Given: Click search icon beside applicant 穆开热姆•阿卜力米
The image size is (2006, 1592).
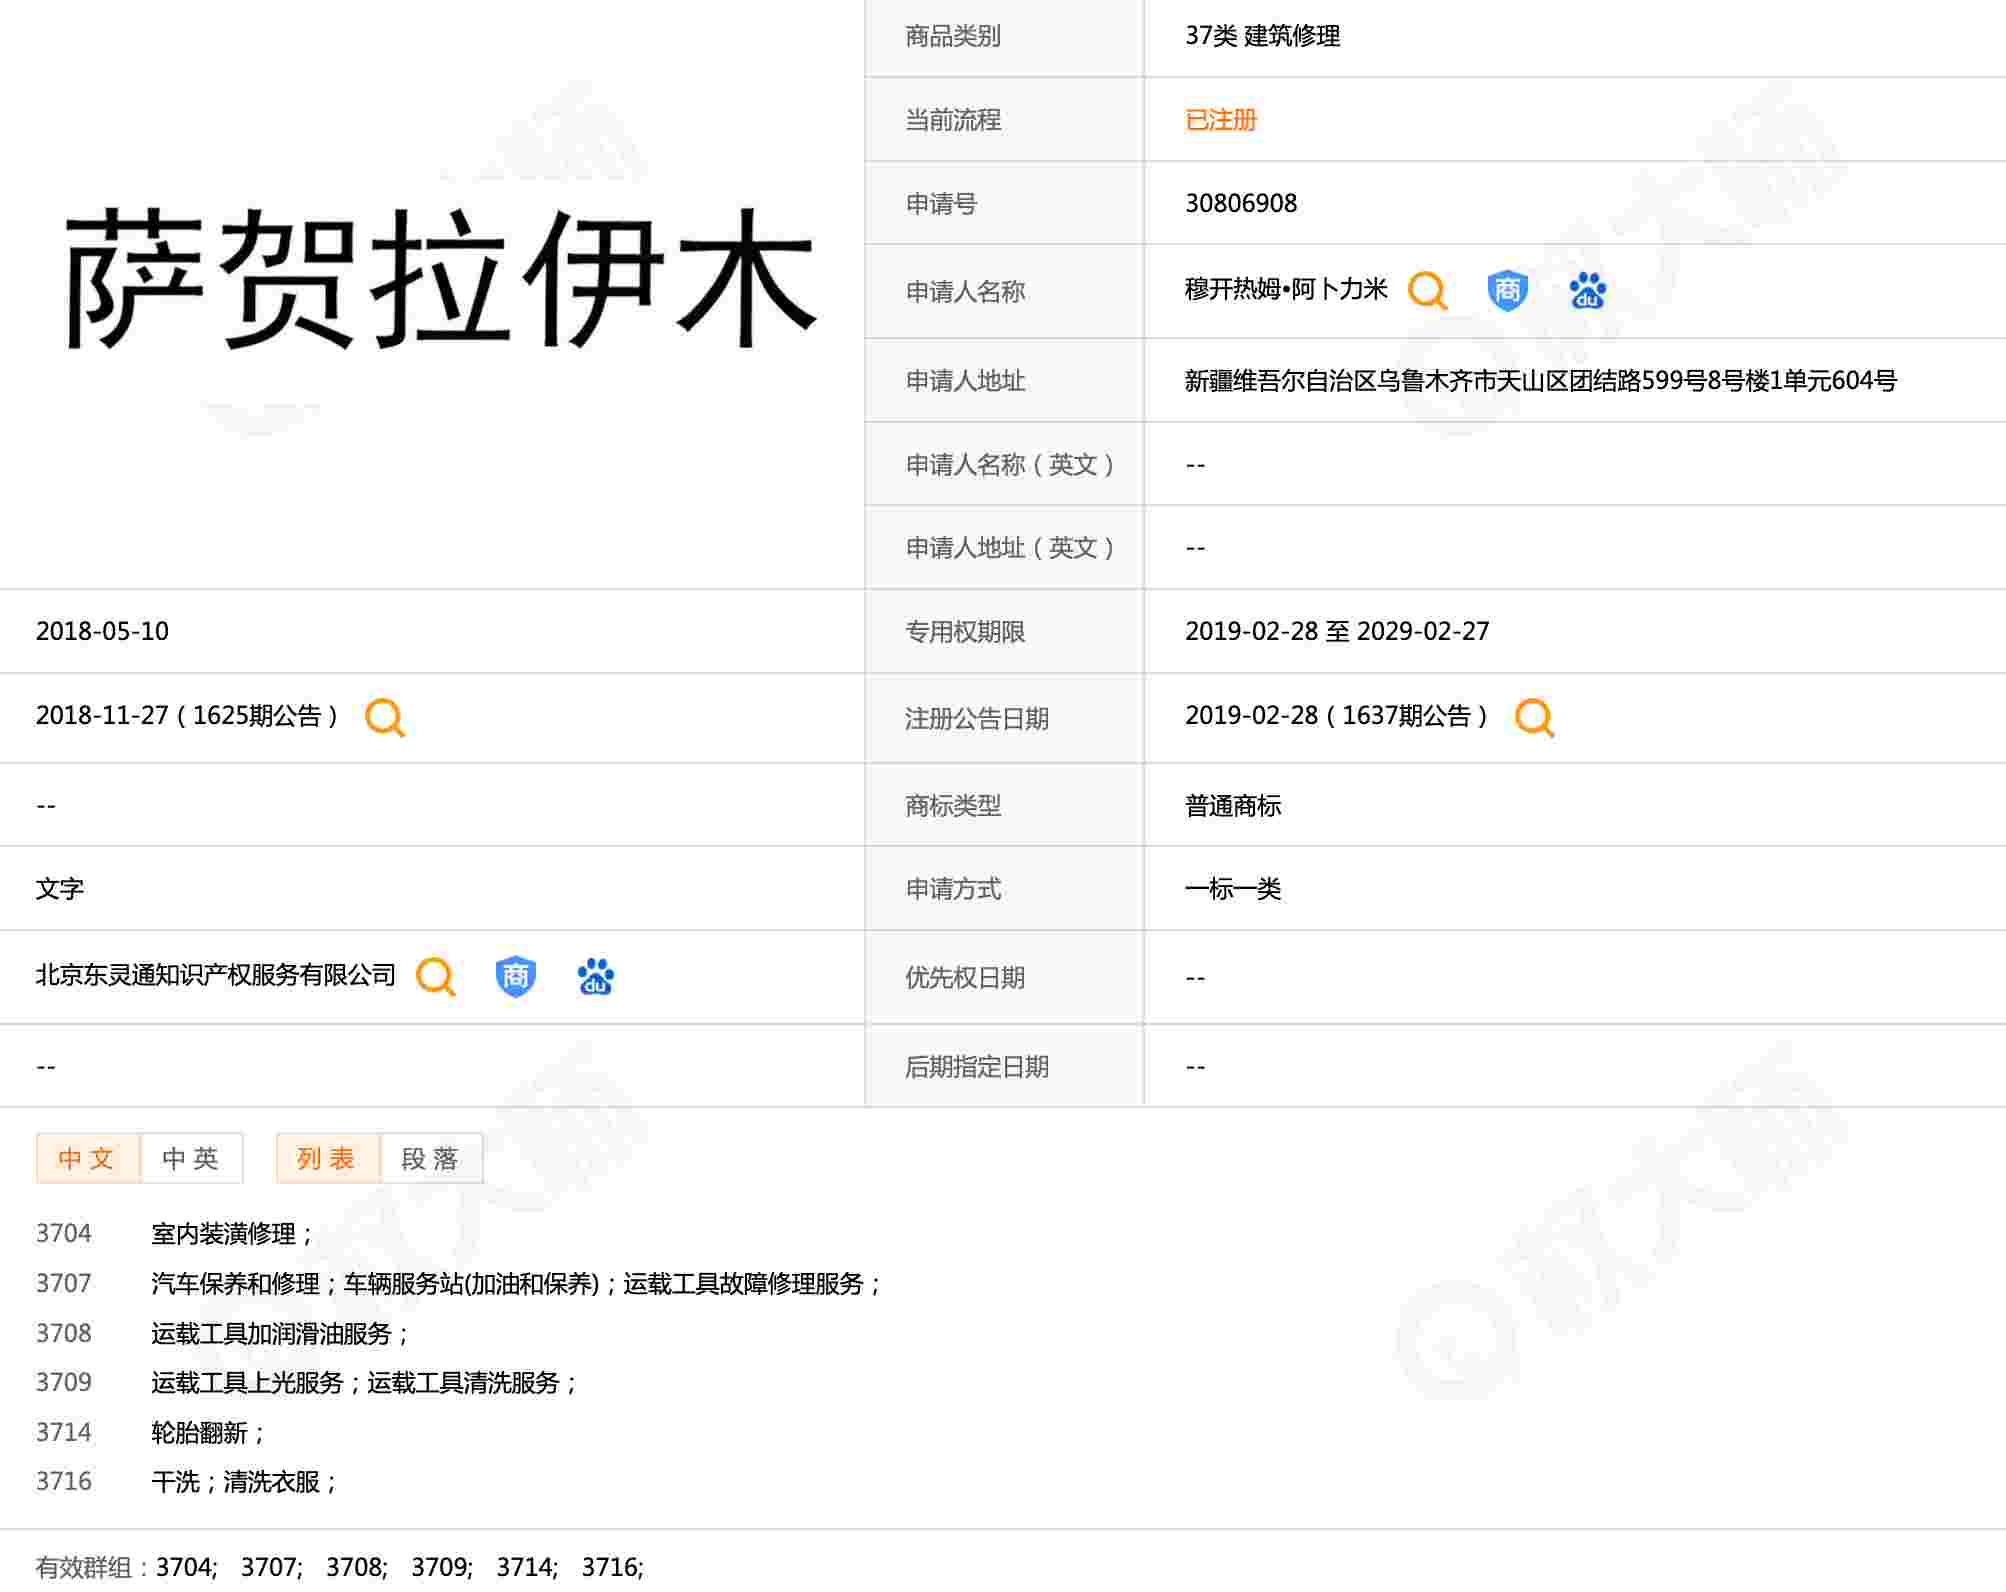Looking at the screenshot, I should tap(1427, 291).
